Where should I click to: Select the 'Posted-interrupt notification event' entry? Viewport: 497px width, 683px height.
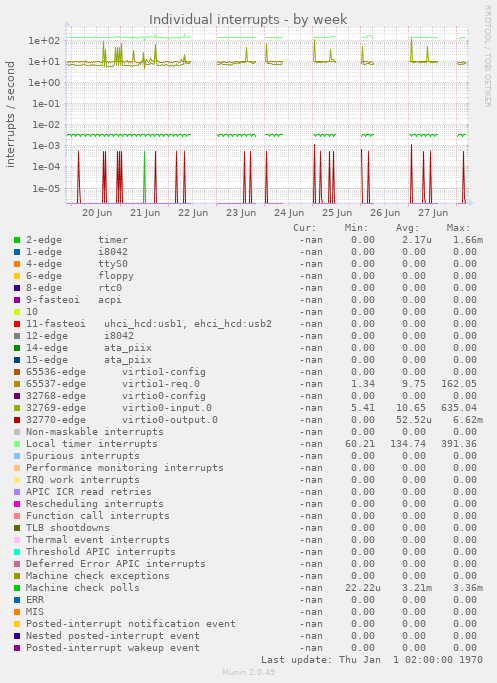pyautogui.click(x=131, y=624)
